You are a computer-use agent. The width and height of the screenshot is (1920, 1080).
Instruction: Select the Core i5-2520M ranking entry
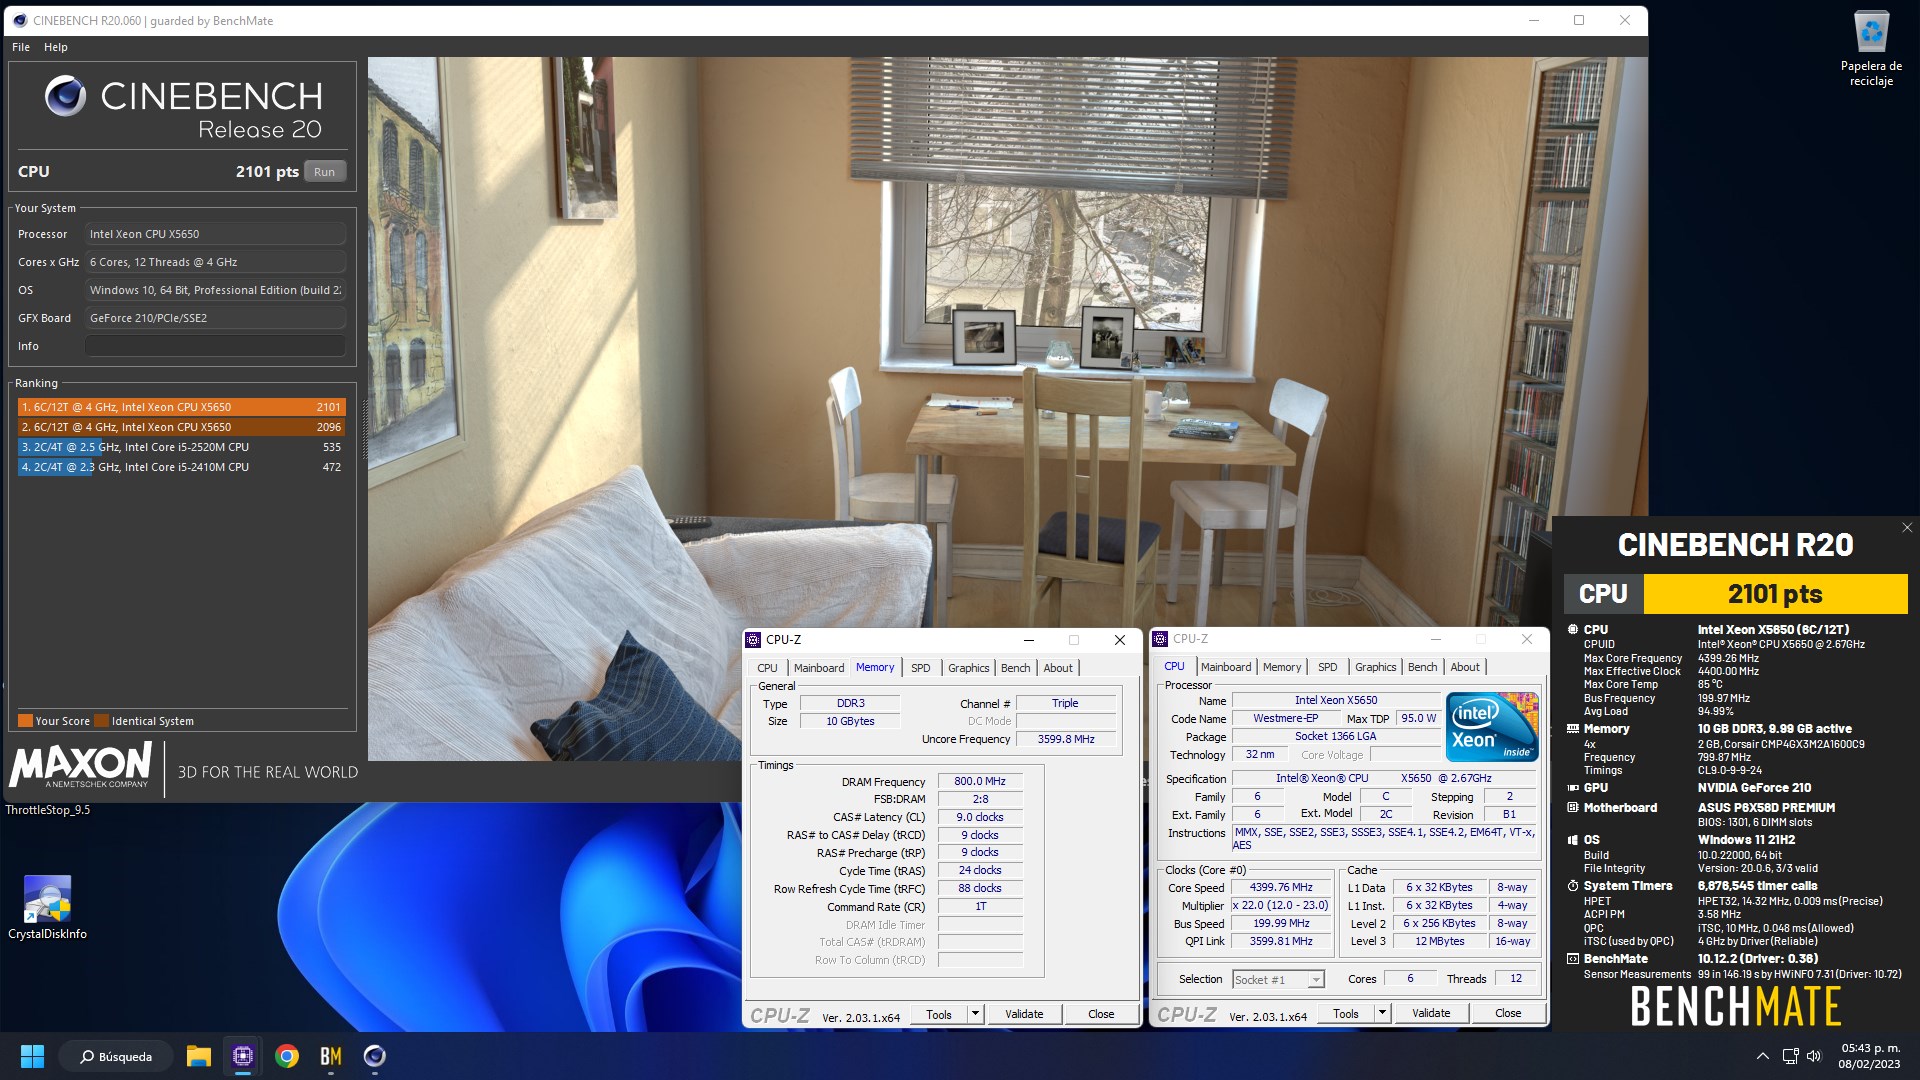click(181, 447)
